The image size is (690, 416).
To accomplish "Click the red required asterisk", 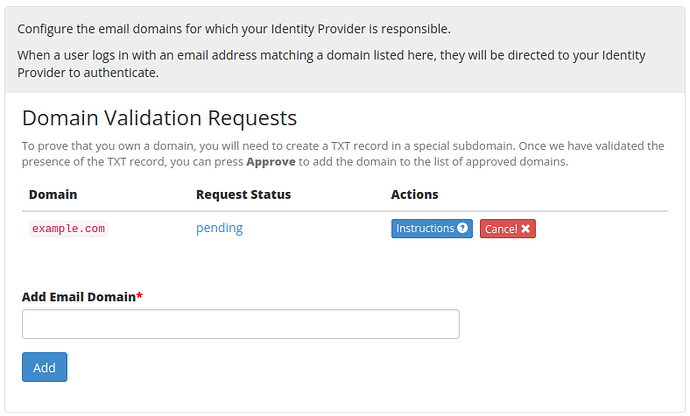I will coord(139,296).
